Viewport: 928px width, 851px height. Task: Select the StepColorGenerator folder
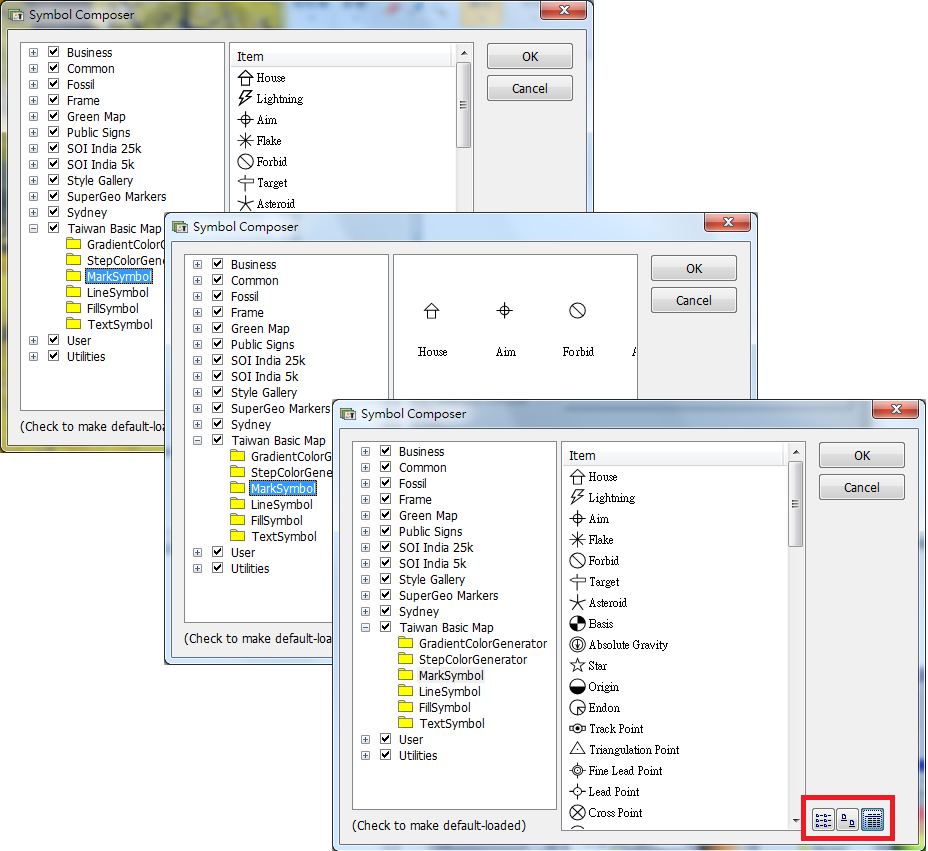pos(472,660)
